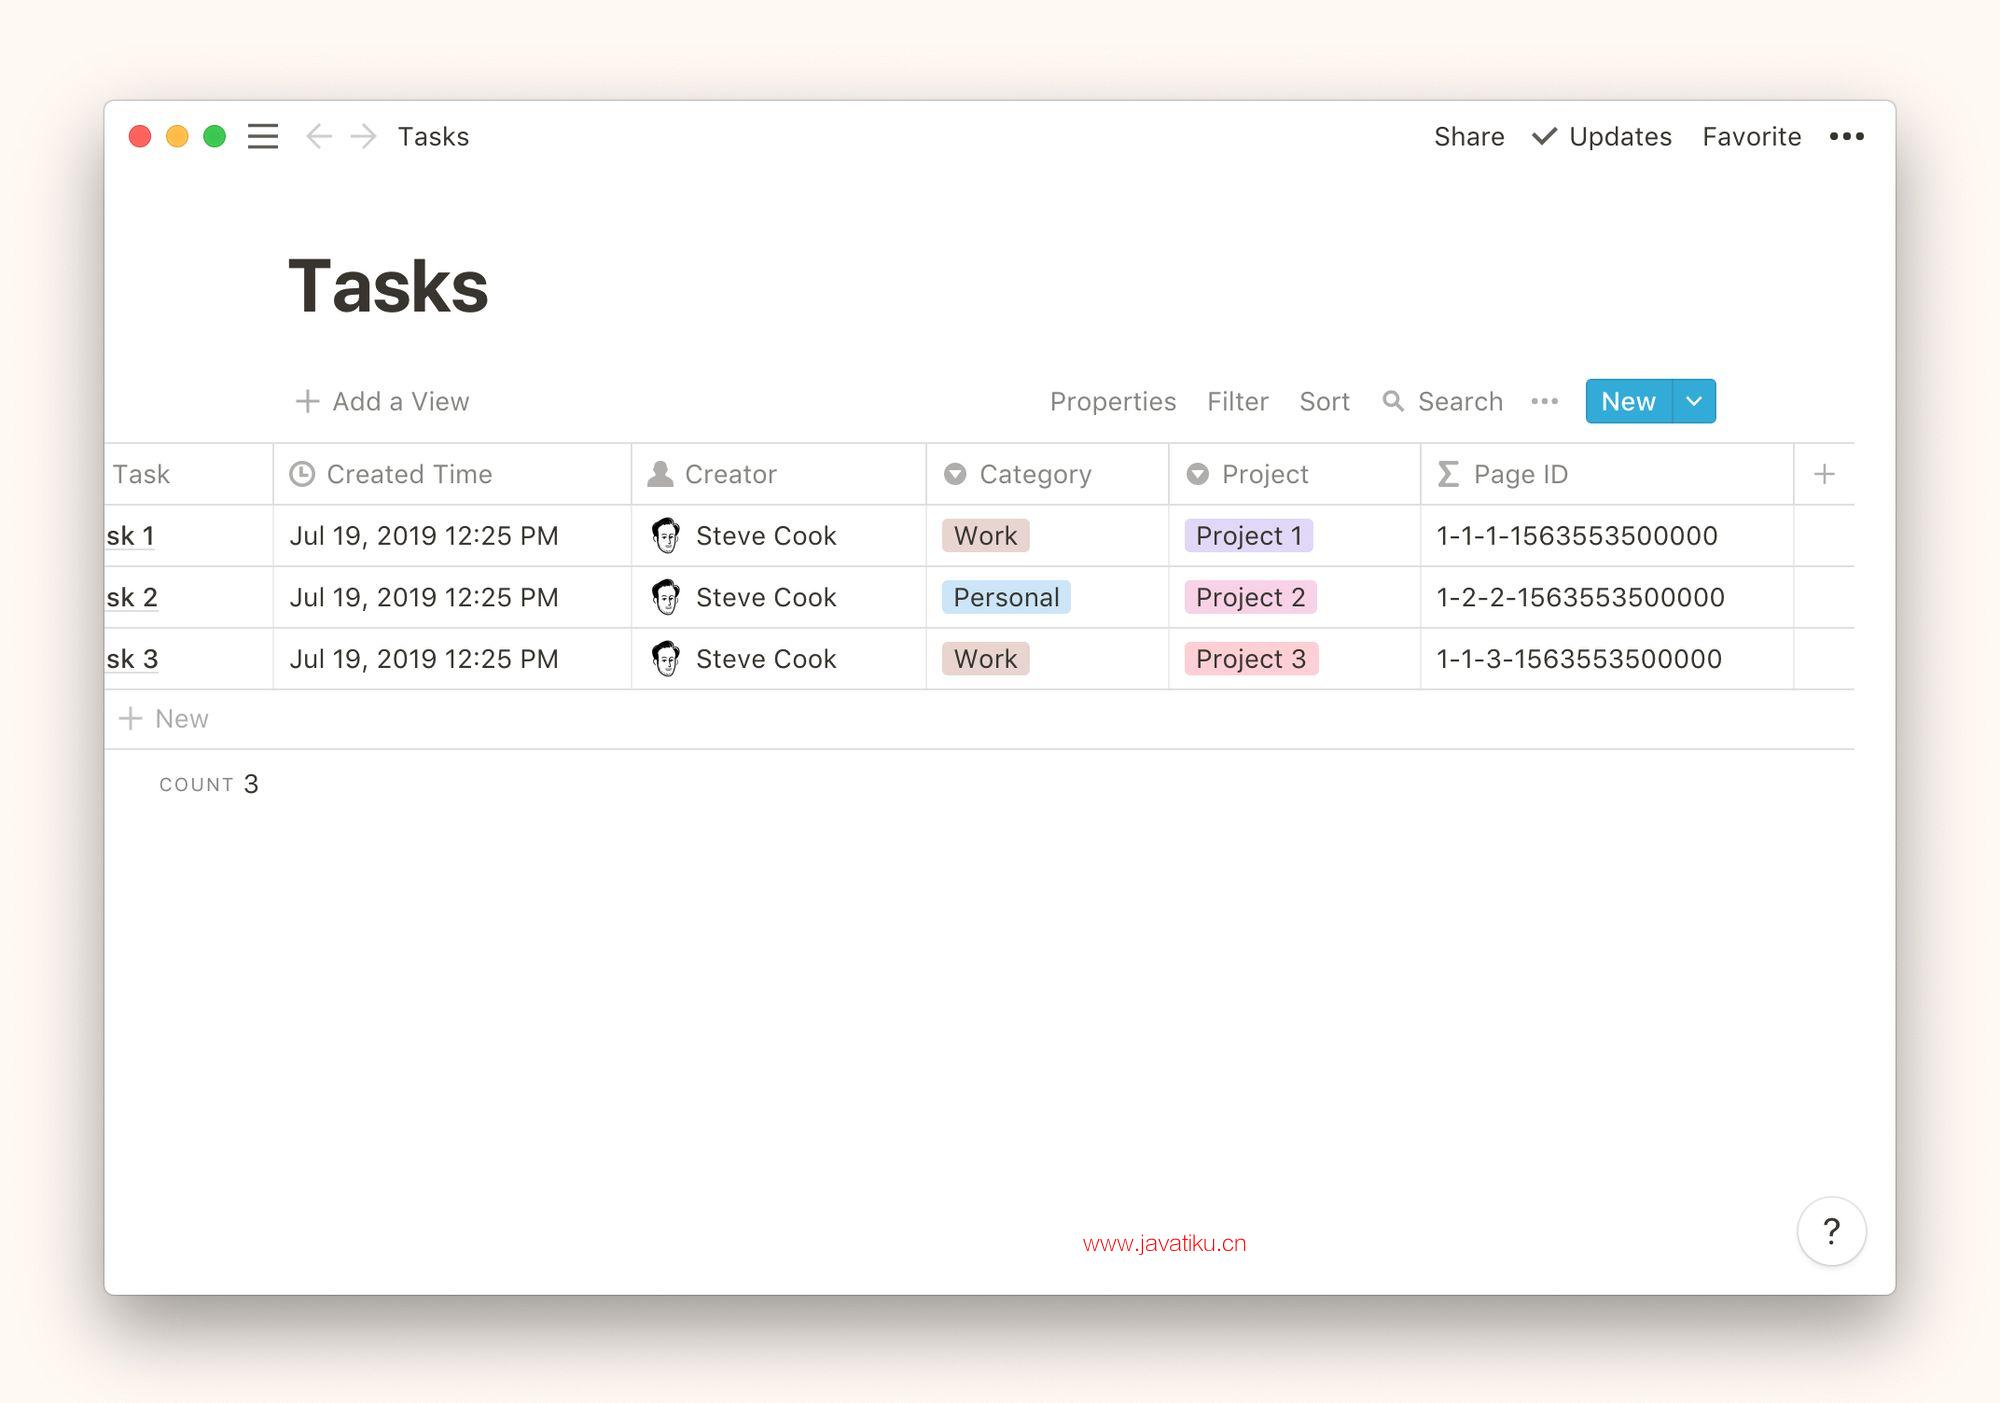Open the Filter menu
Image resolution: width=2000 pixels, height=1403 pixels.
point(1237,401)
